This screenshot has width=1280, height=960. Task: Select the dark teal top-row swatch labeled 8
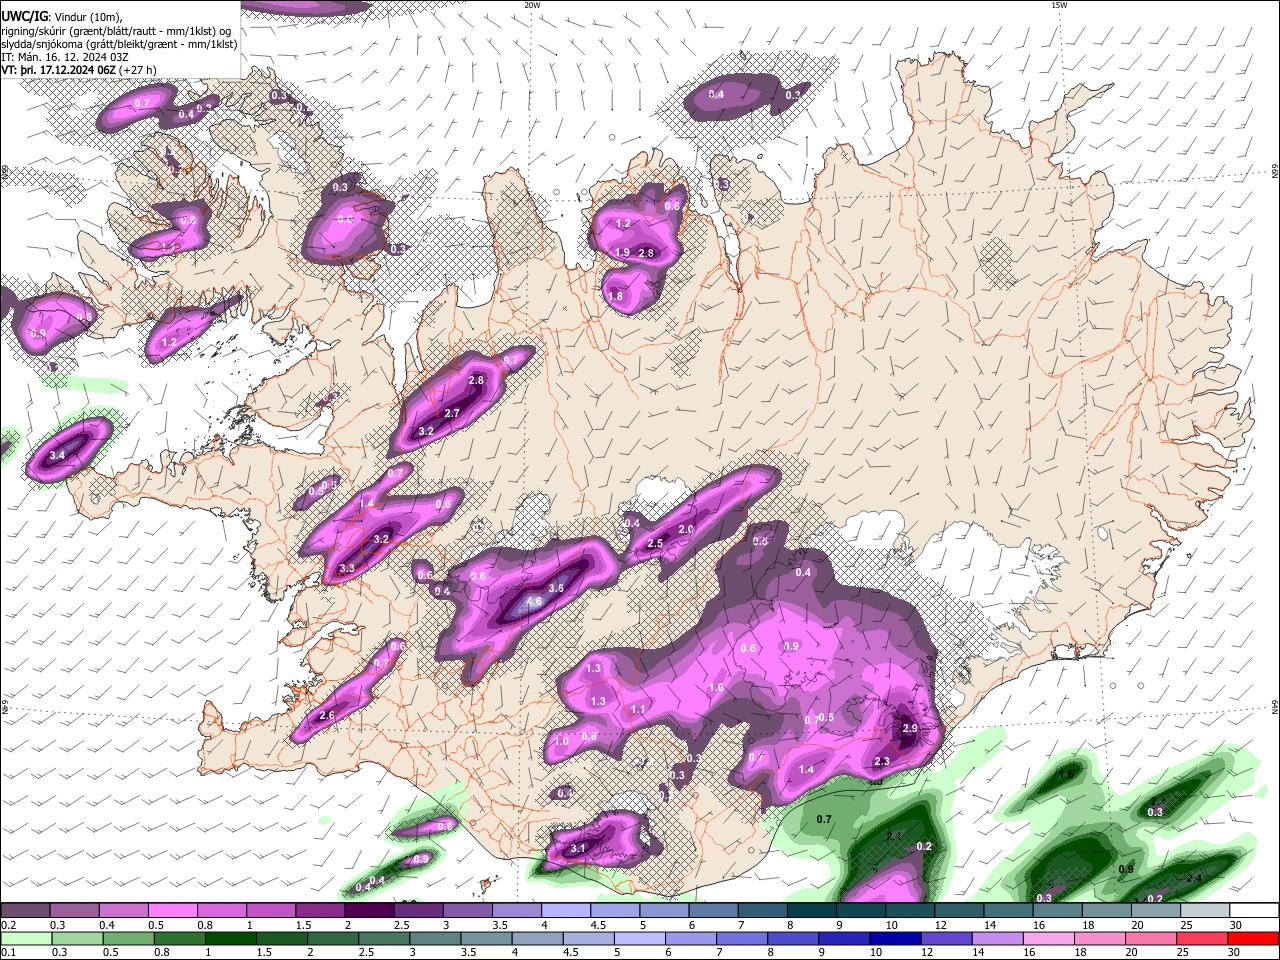[x=812, y=910]
